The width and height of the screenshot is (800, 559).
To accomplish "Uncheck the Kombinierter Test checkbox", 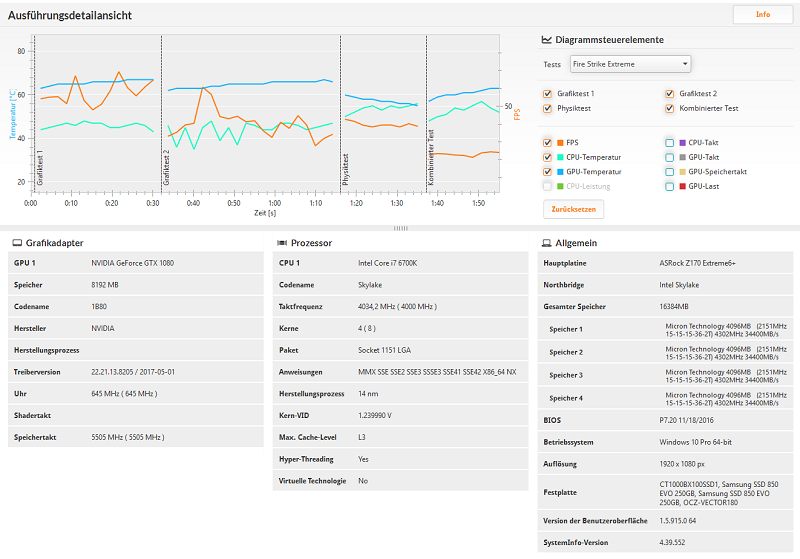I will coord(669,109).
